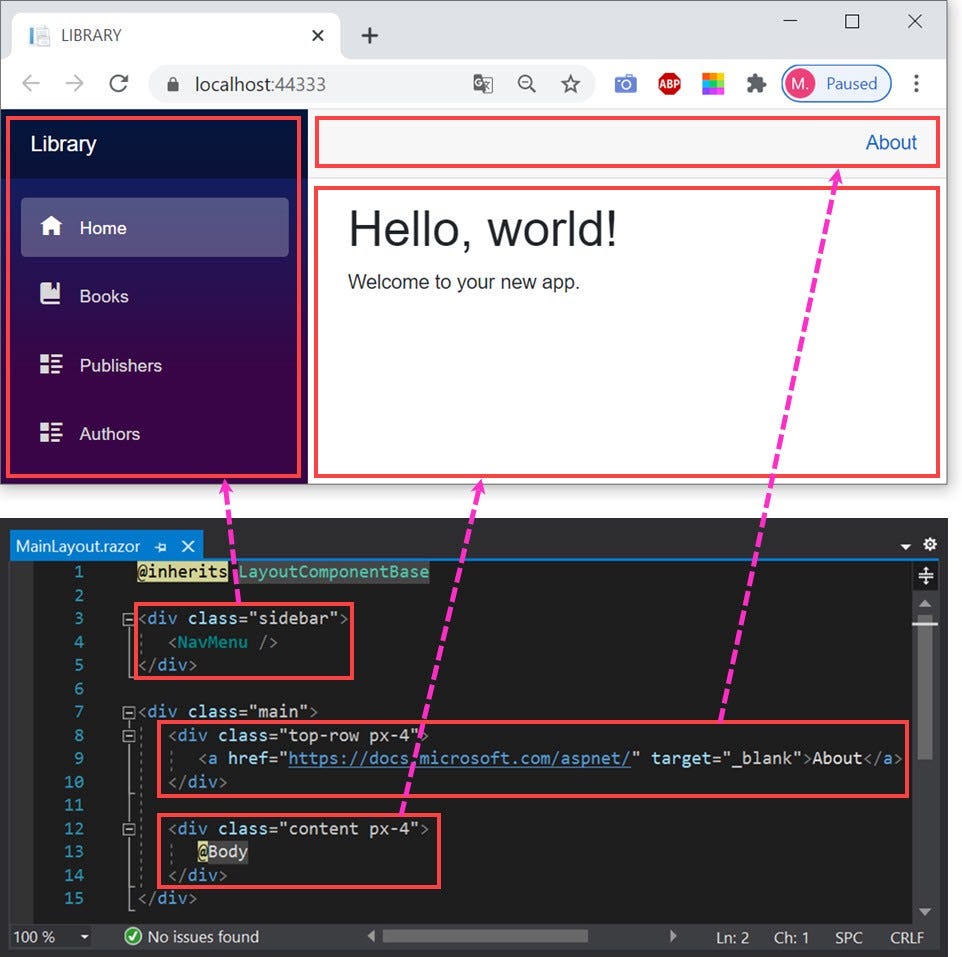Click the puzzle-piece extensions icon

point(755,84)
